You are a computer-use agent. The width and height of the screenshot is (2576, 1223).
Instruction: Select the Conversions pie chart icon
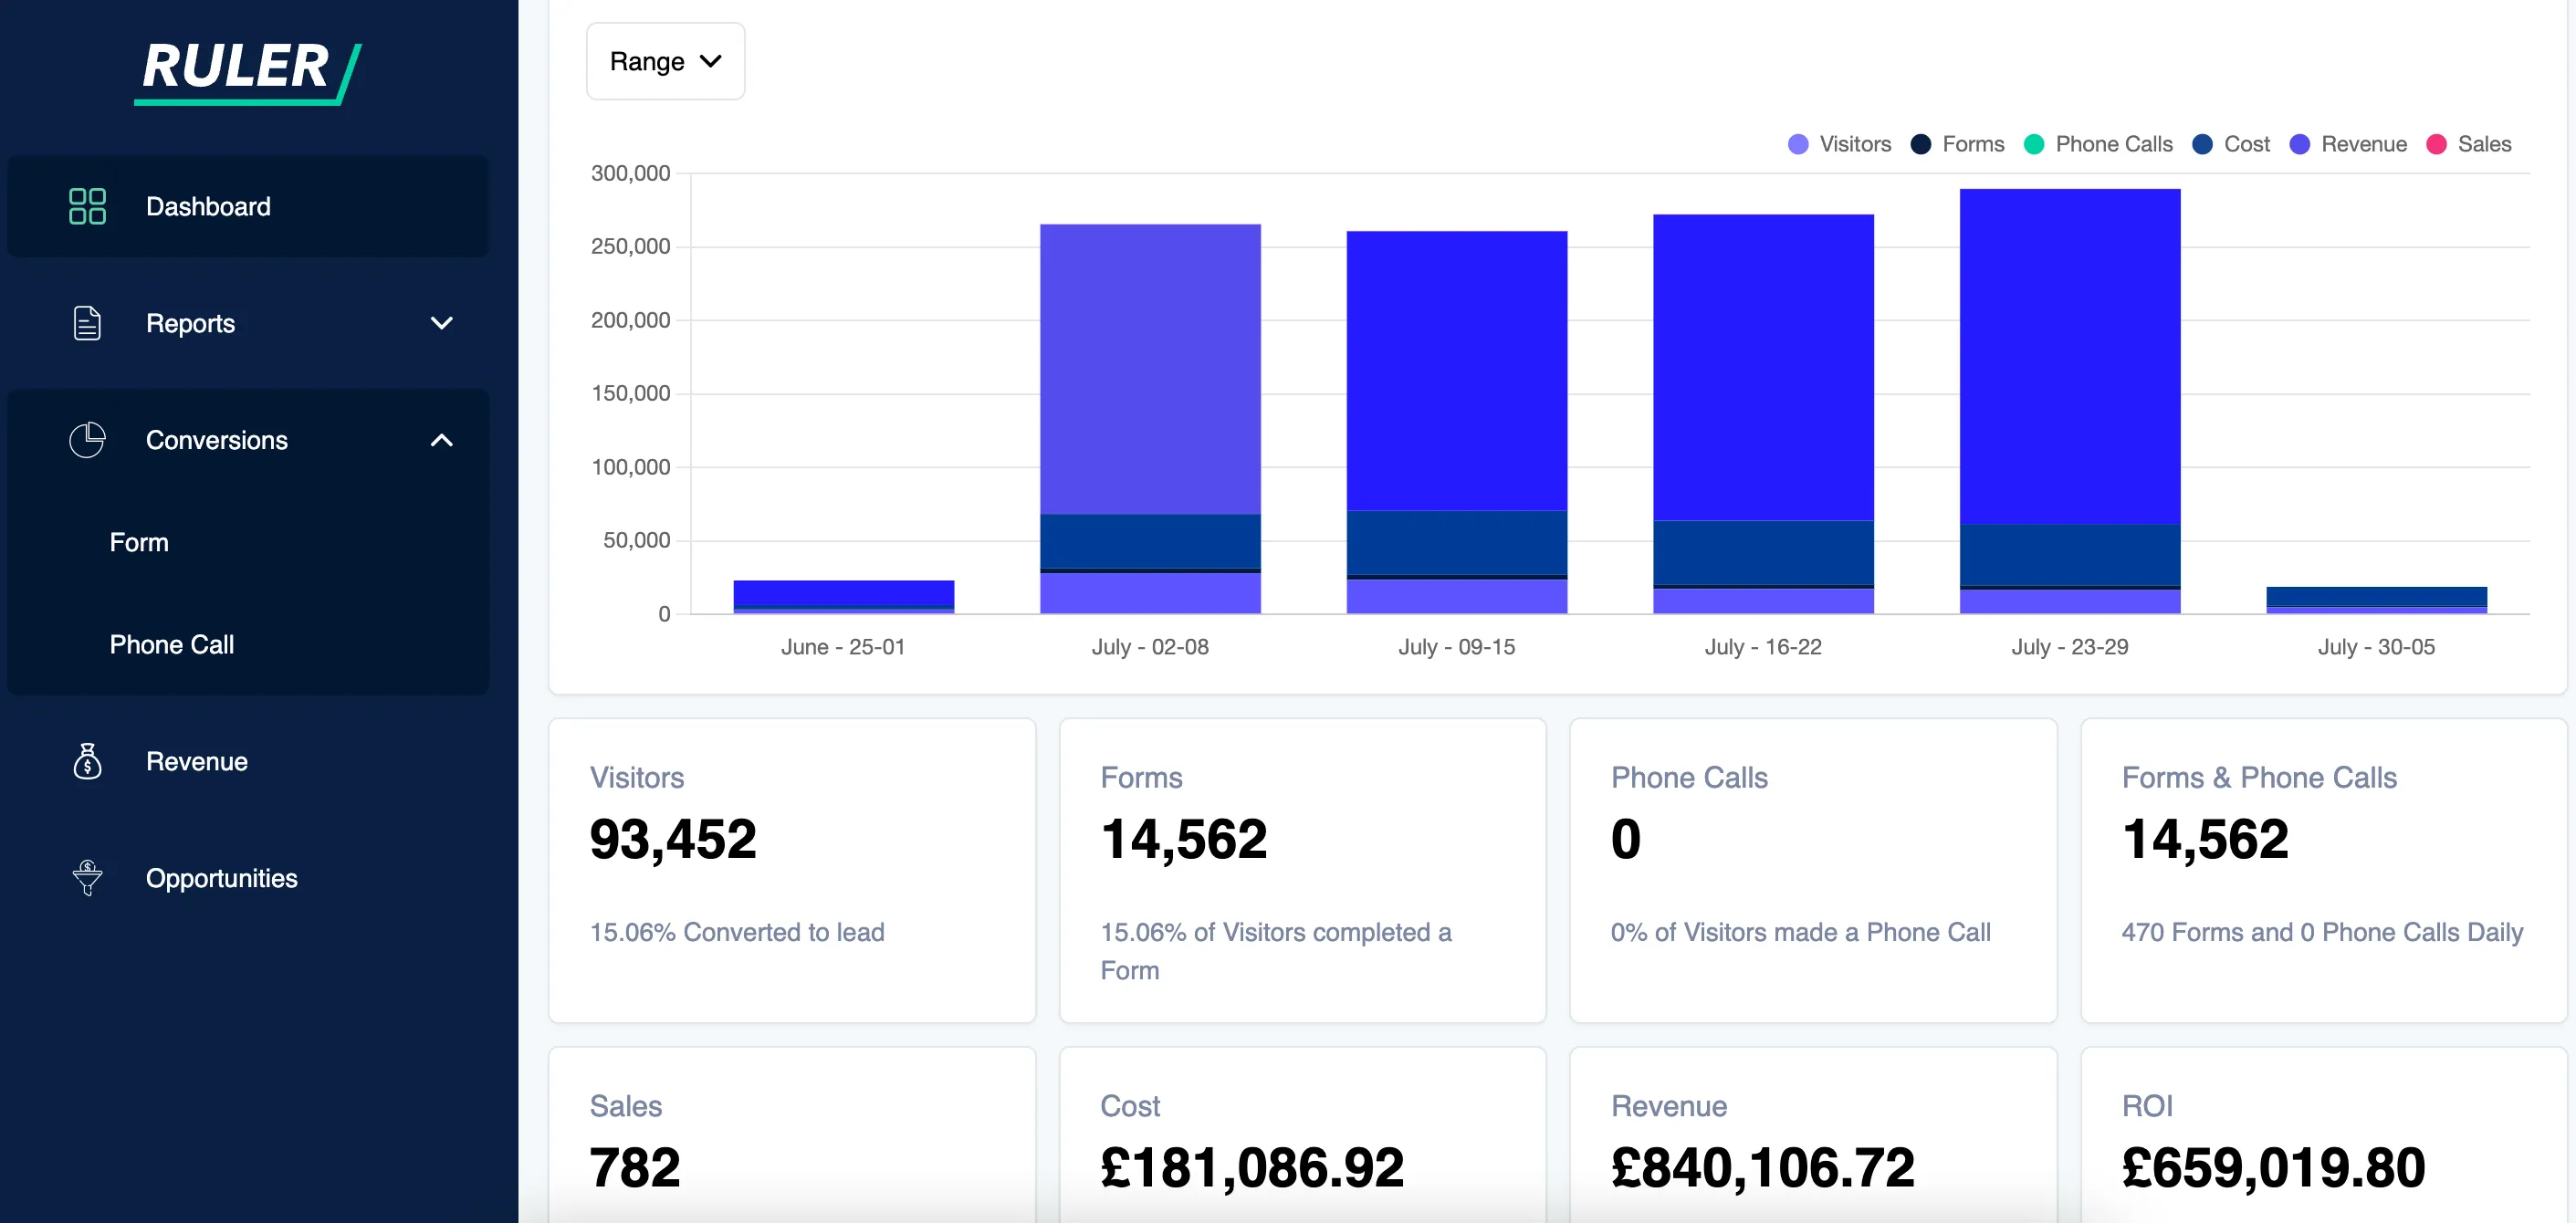(x=86, y=440)
